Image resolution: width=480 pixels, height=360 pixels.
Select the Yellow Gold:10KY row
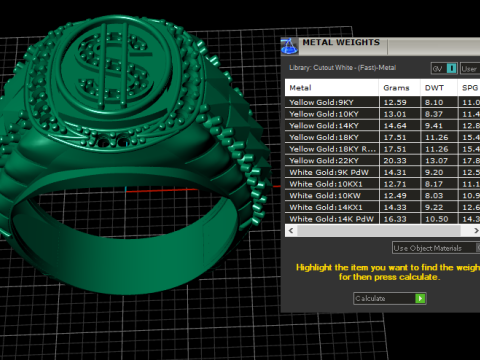tap(382, 114)
